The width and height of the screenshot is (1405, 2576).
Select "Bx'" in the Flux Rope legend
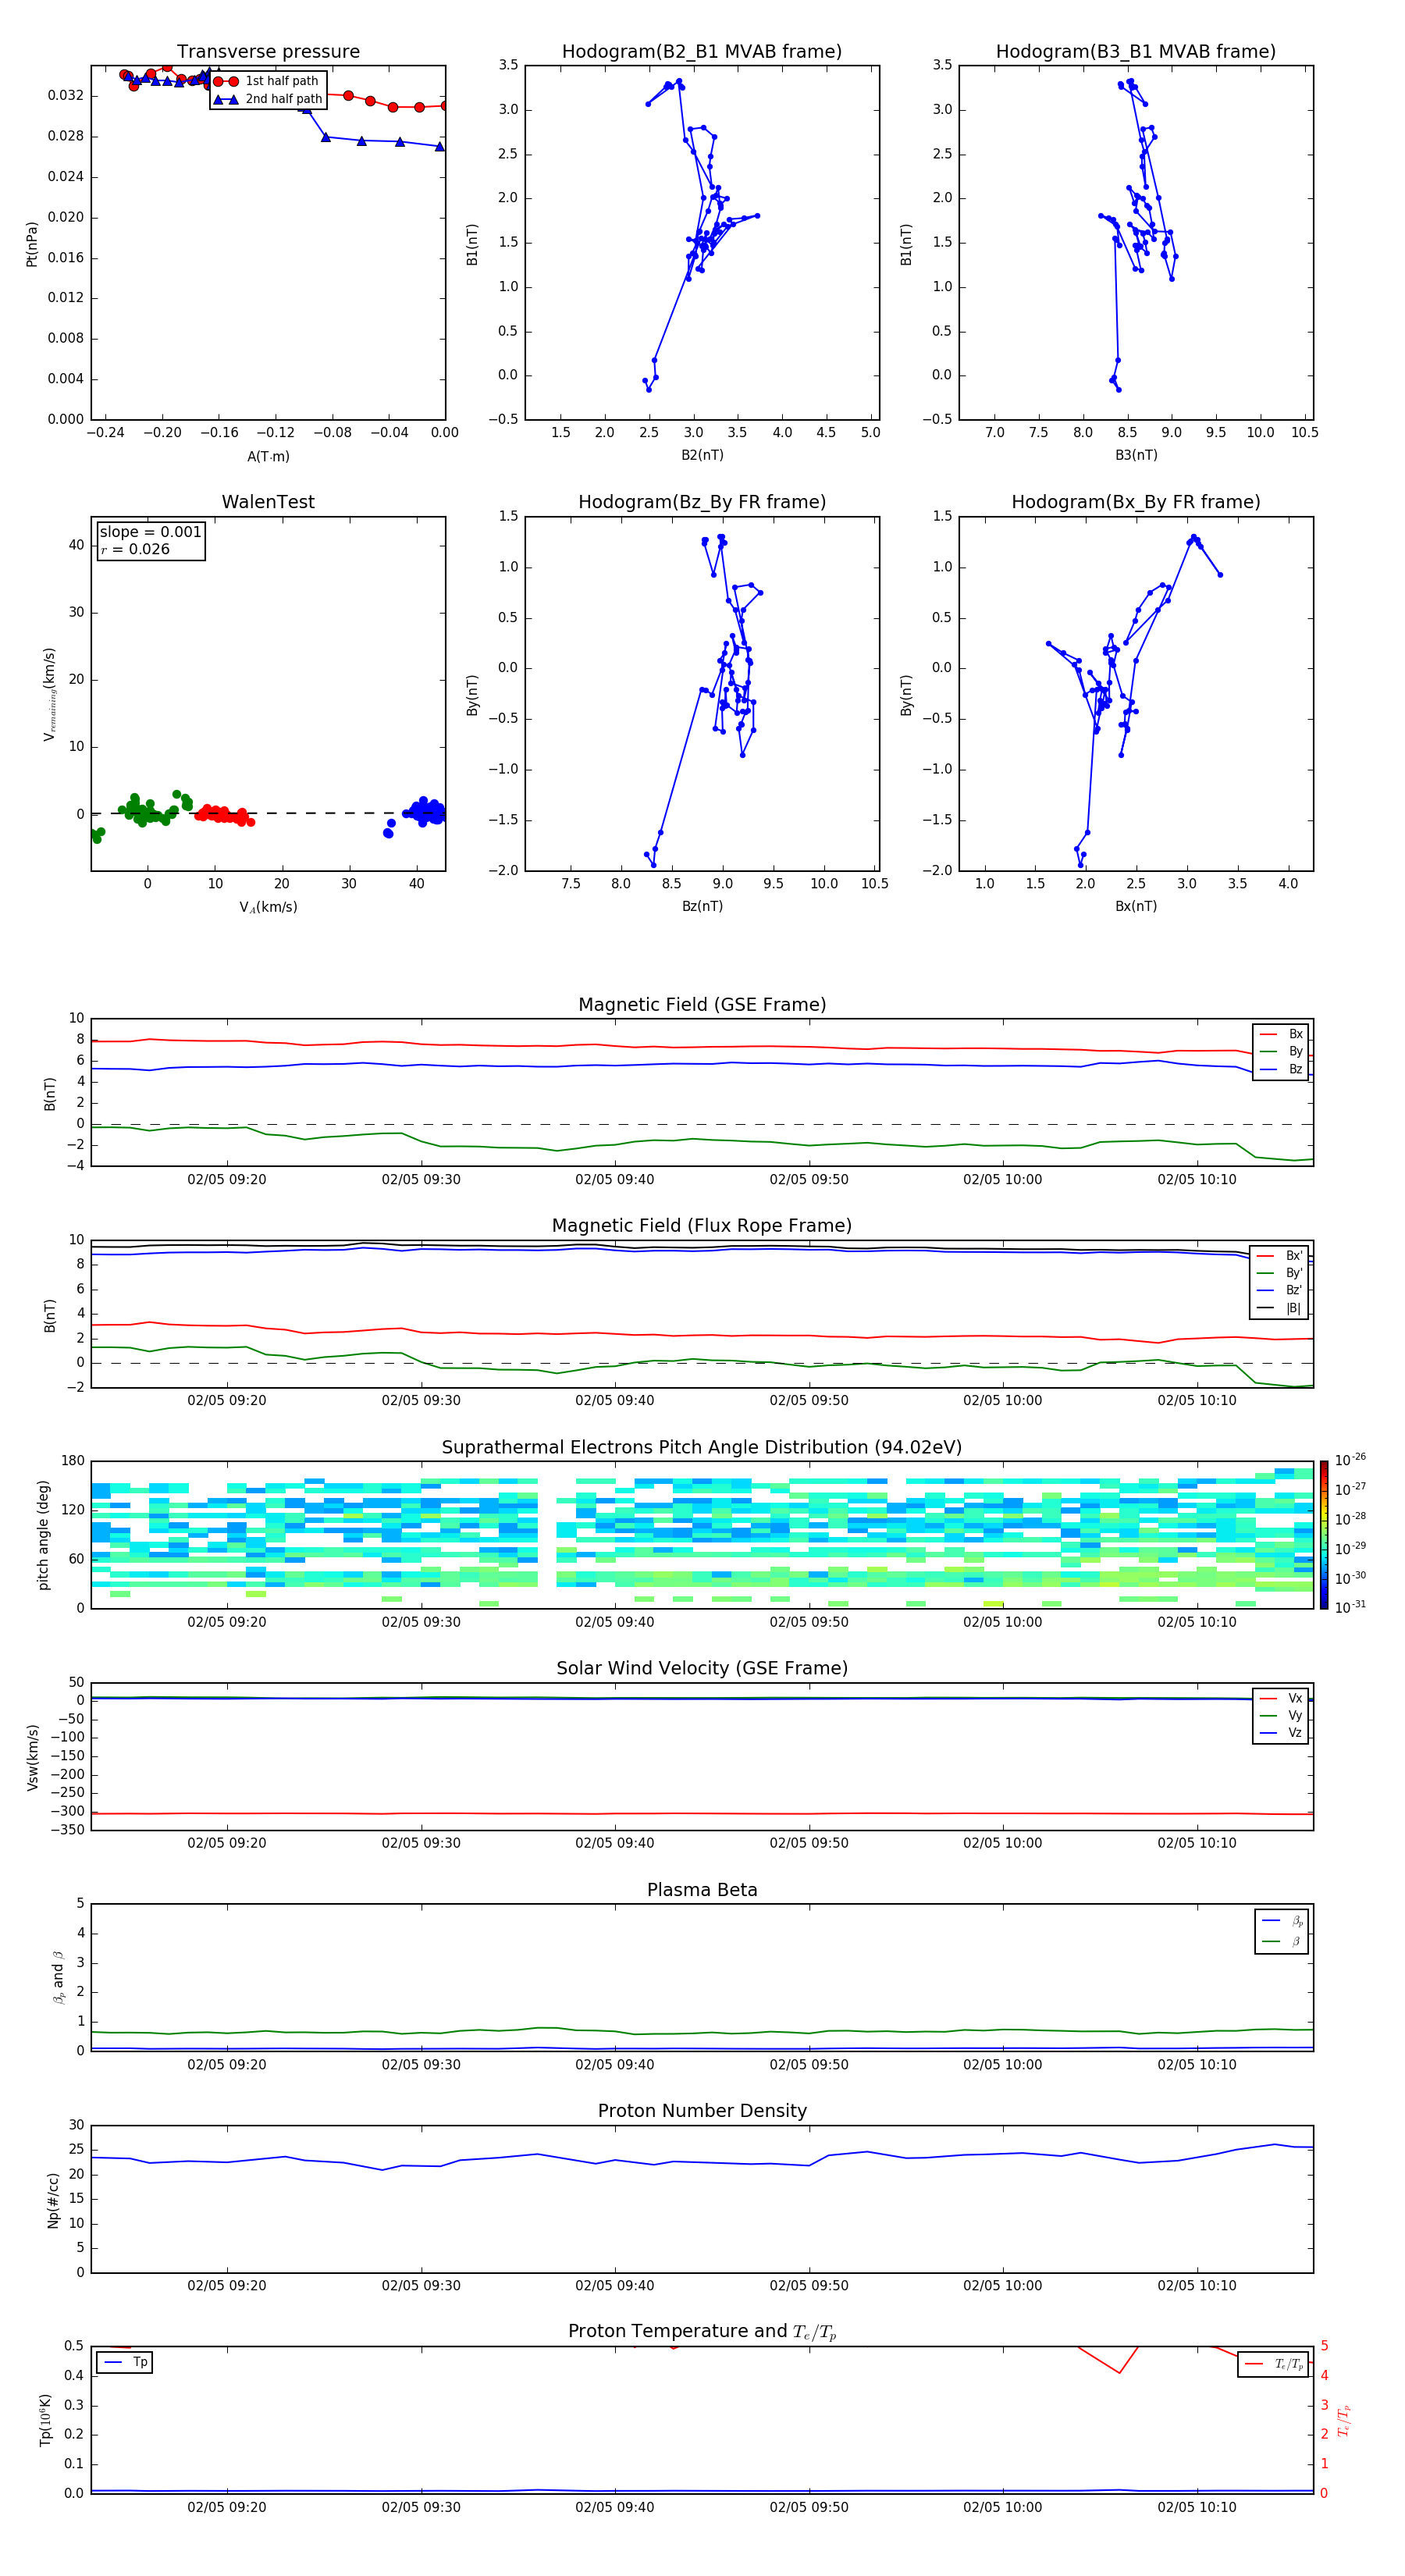1280,1256
